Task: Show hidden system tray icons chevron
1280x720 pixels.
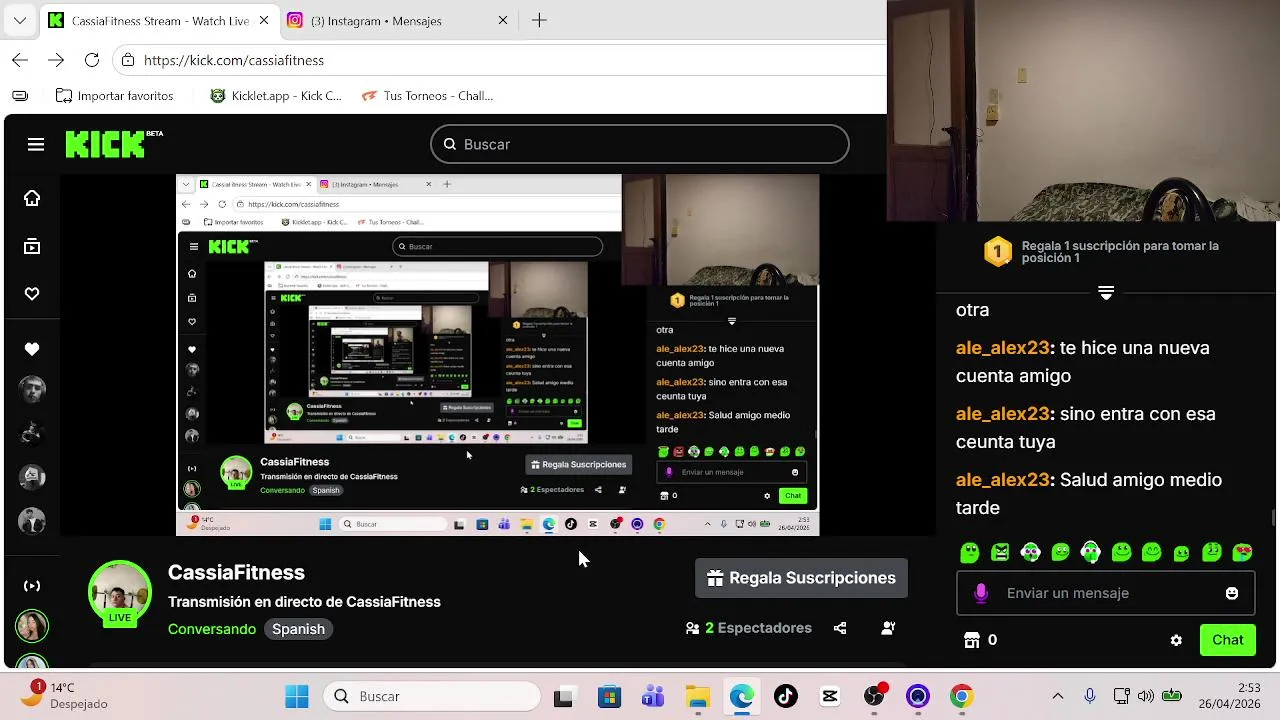Action: tap(1058, 696)
